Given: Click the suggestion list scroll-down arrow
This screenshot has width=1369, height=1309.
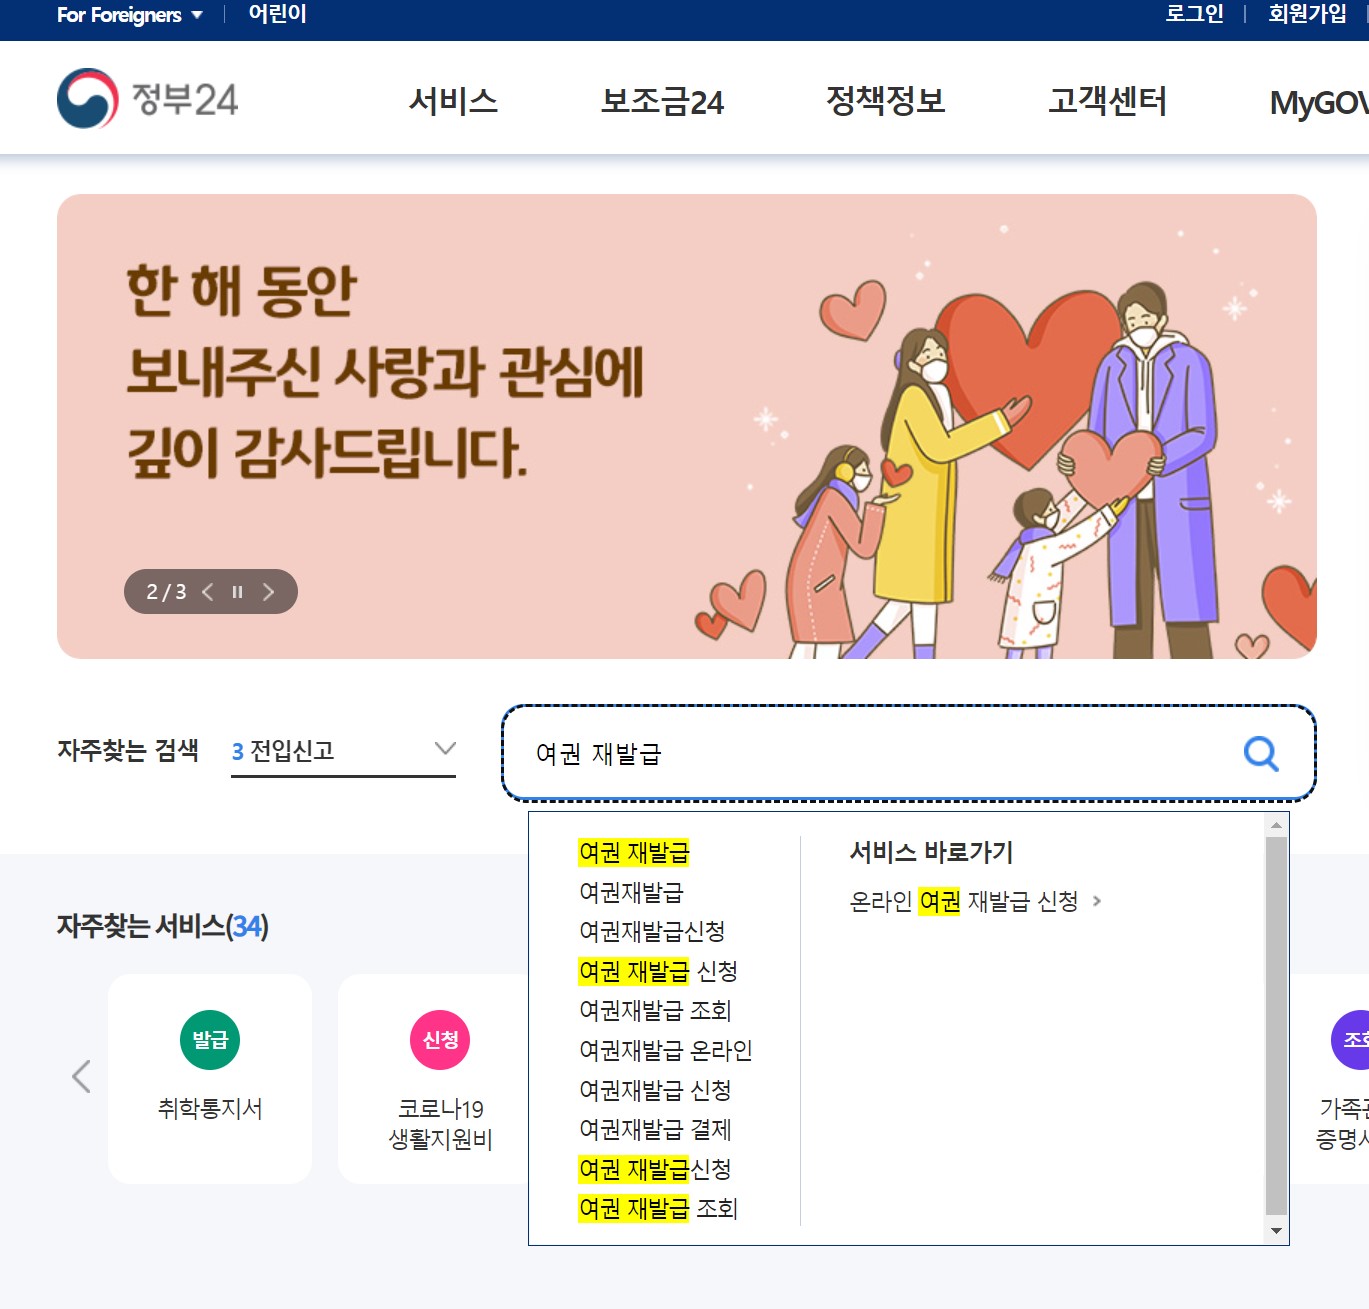Looking at the screenshot, I should (x=1275, y=1231).
